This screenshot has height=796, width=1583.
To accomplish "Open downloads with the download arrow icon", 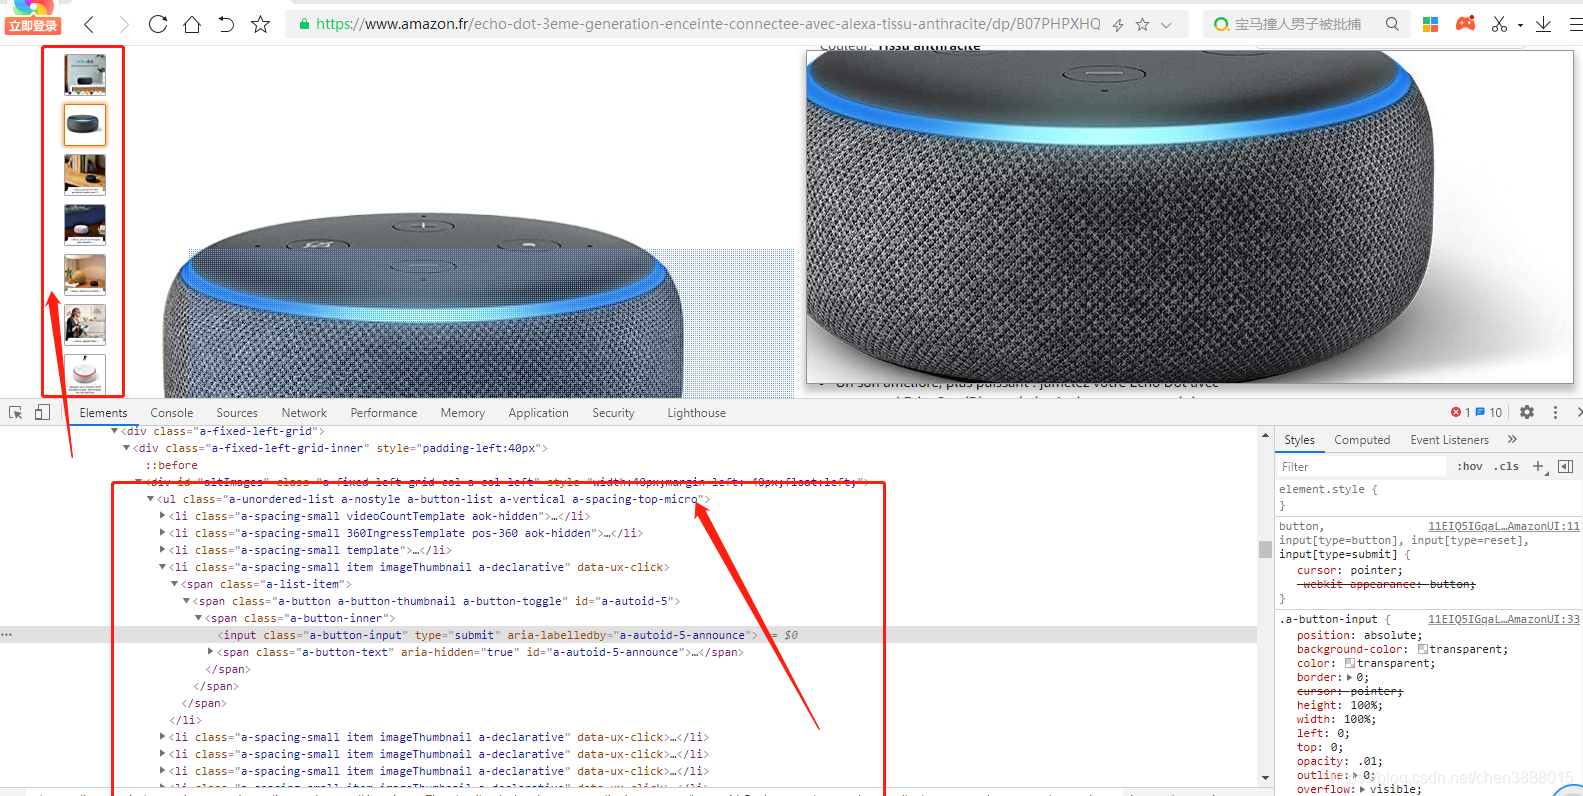I will click(x=1544, y=24).
